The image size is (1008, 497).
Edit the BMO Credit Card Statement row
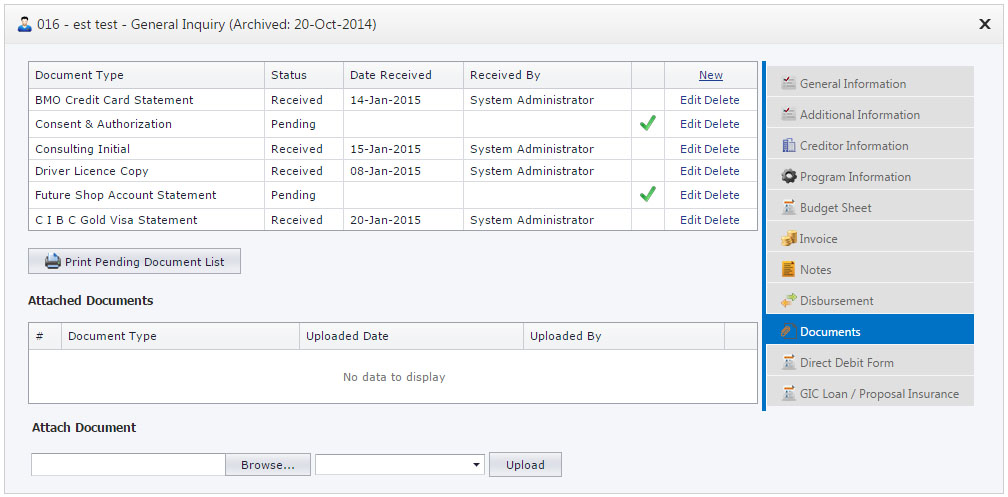pyautogui.click(x=690, y=100)
